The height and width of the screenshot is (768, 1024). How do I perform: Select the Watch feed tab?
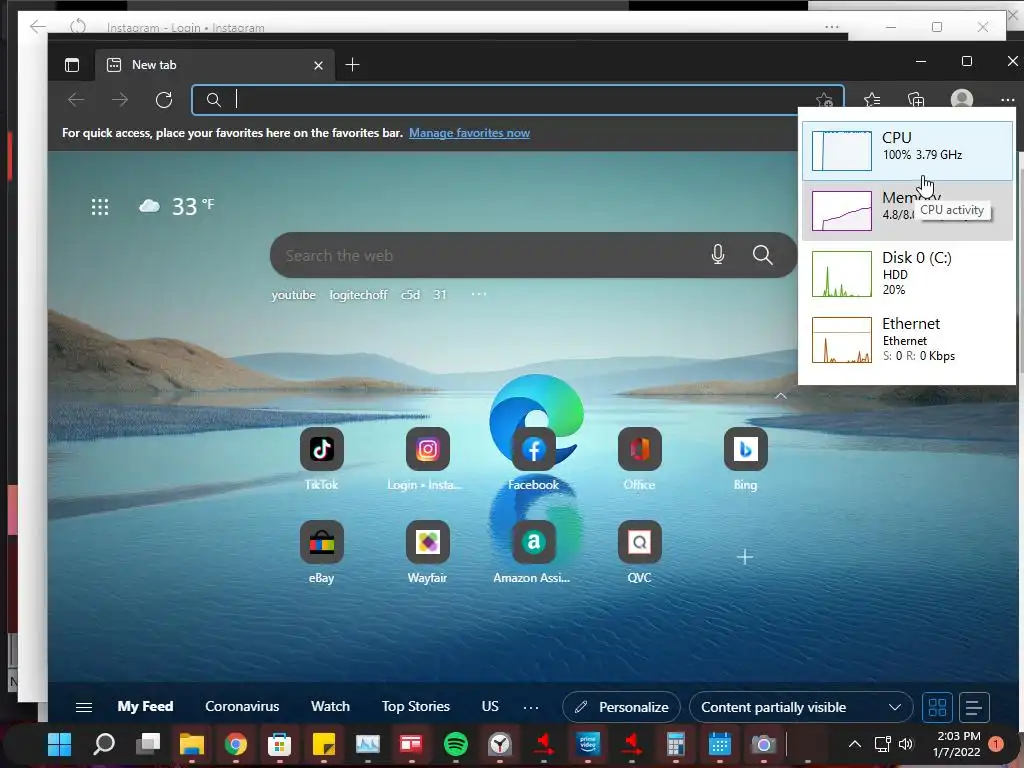(x=330, y=707)
